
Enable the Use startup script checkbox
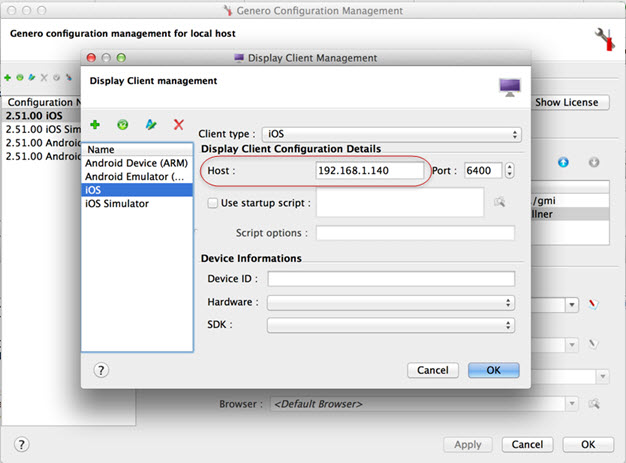tap(211, 203)
